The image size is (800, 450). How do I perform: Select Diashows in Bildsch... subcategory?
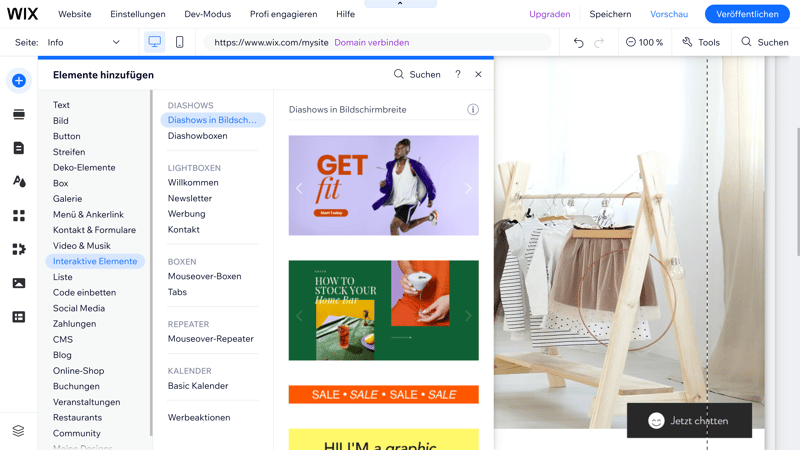213,120
